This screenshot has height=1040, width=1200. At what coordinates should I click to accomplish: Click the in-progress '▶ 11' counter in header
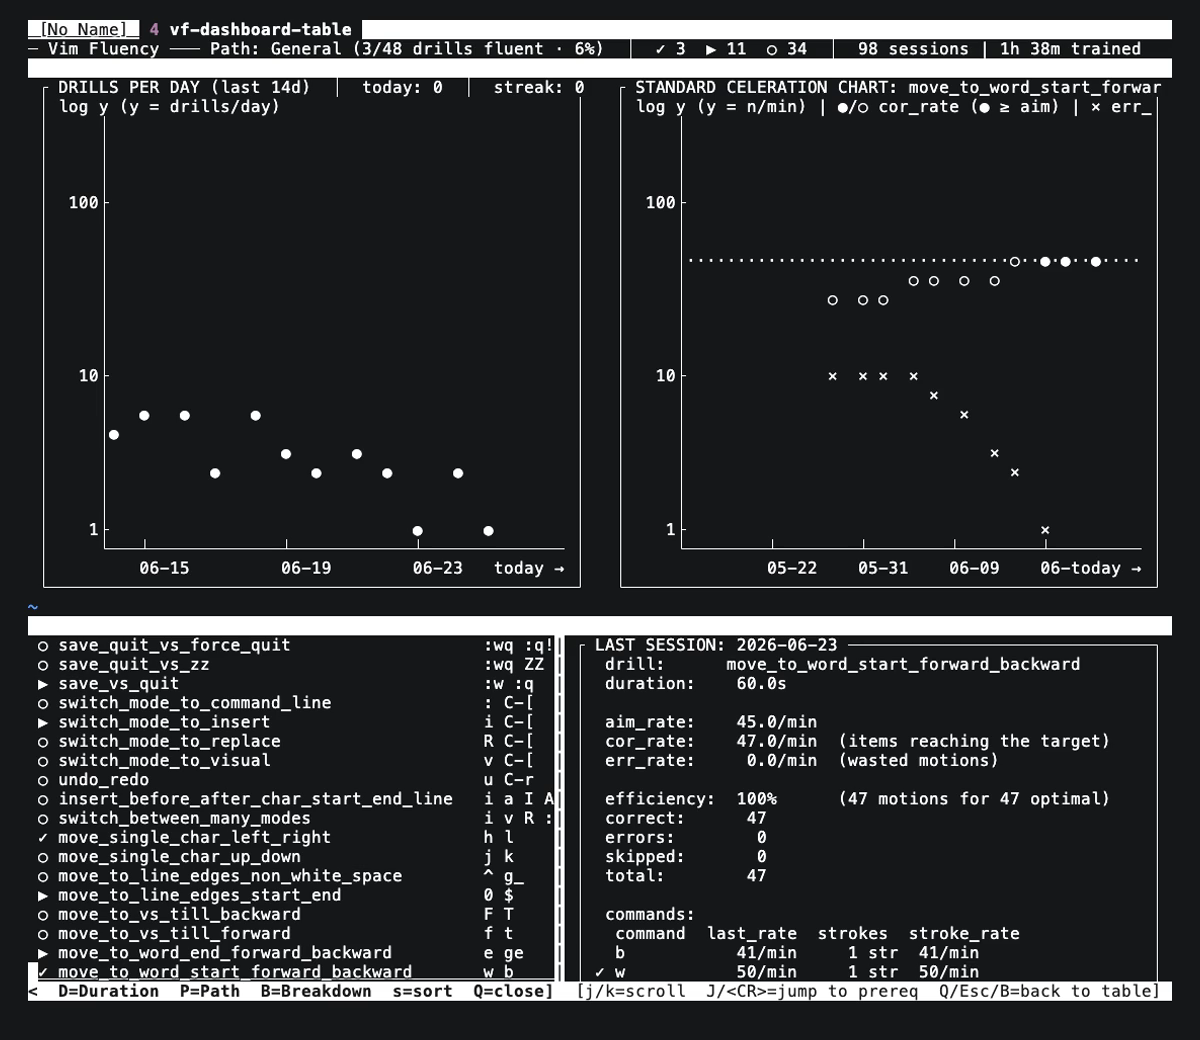pos(726,49)
